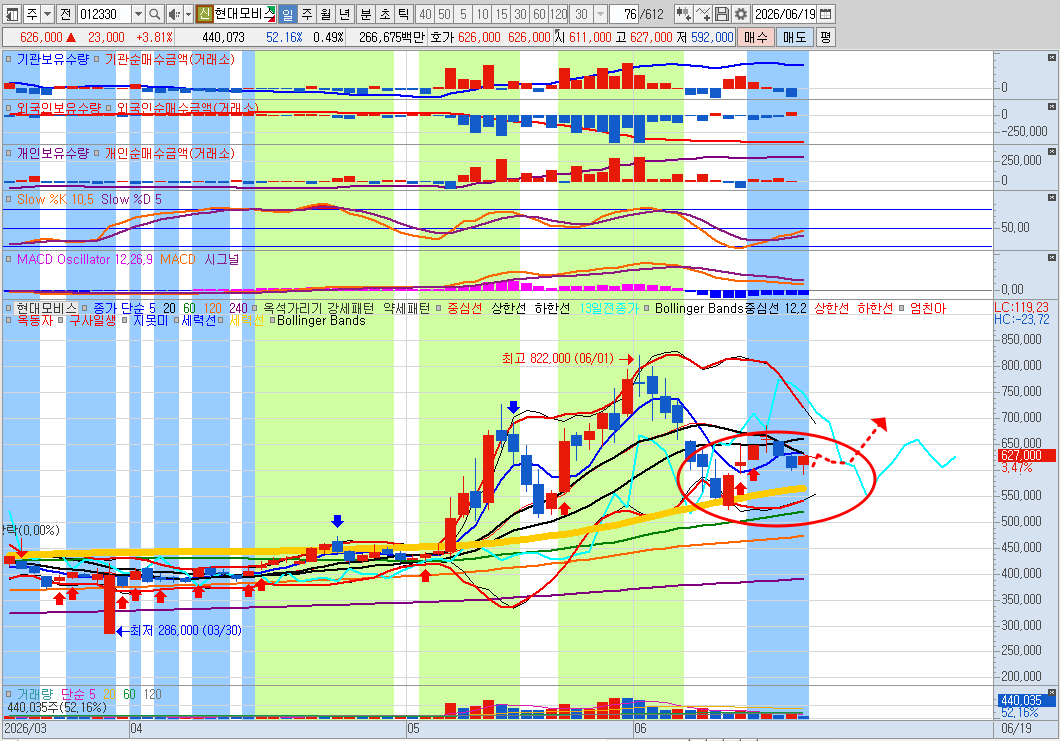This screenshot has height=741, width=1060.
Task: Click the 06/19 date label on time axis
Action: (1017, 729)
